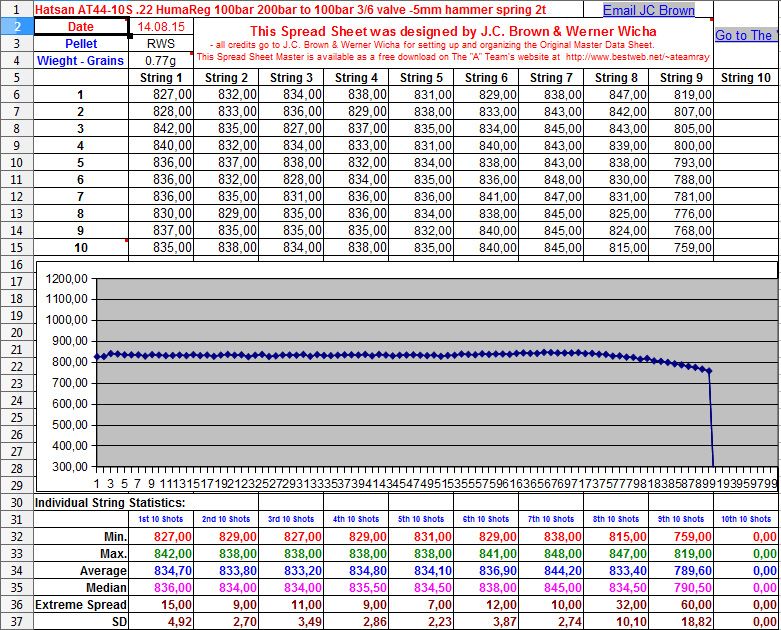Click the Max. row label
Viewport: 781px width, 630px height.
[81, 553]
